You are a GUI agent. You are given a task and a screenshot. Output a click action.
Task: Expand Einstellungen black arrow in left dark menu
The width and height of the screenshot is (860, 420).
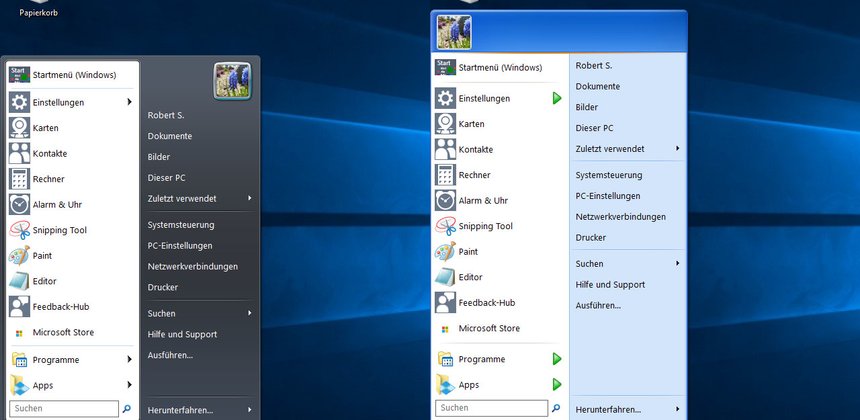pos(129,102)
